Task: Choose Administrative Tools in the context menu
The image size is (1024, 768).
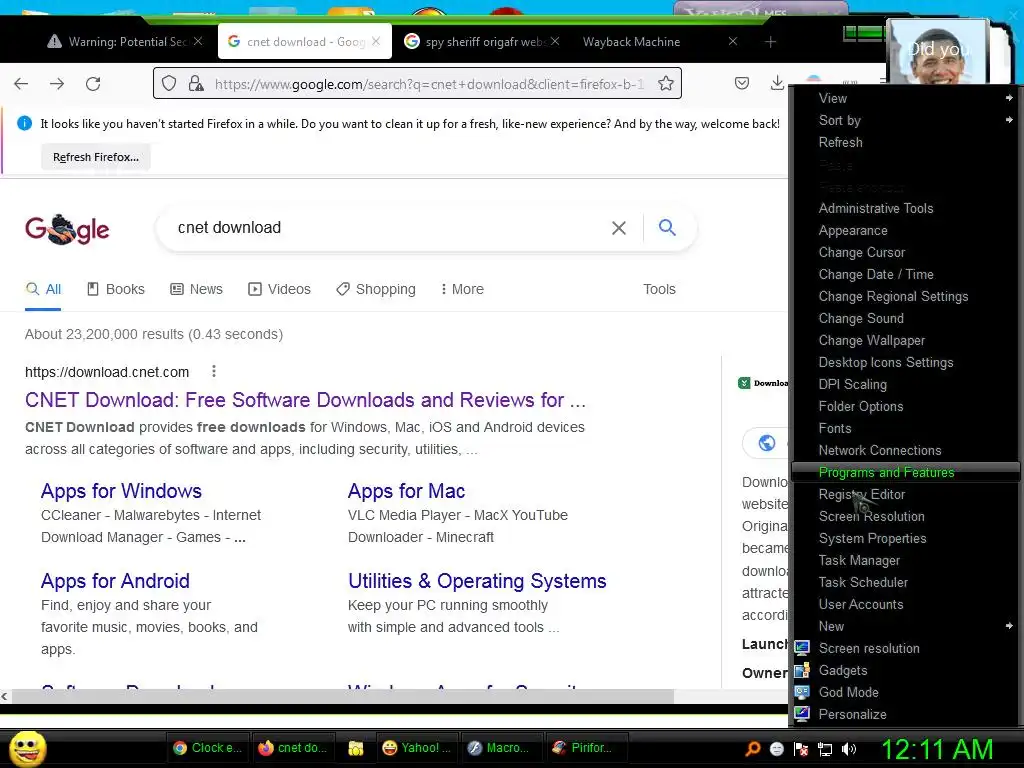Action: [x=905, y=208]
